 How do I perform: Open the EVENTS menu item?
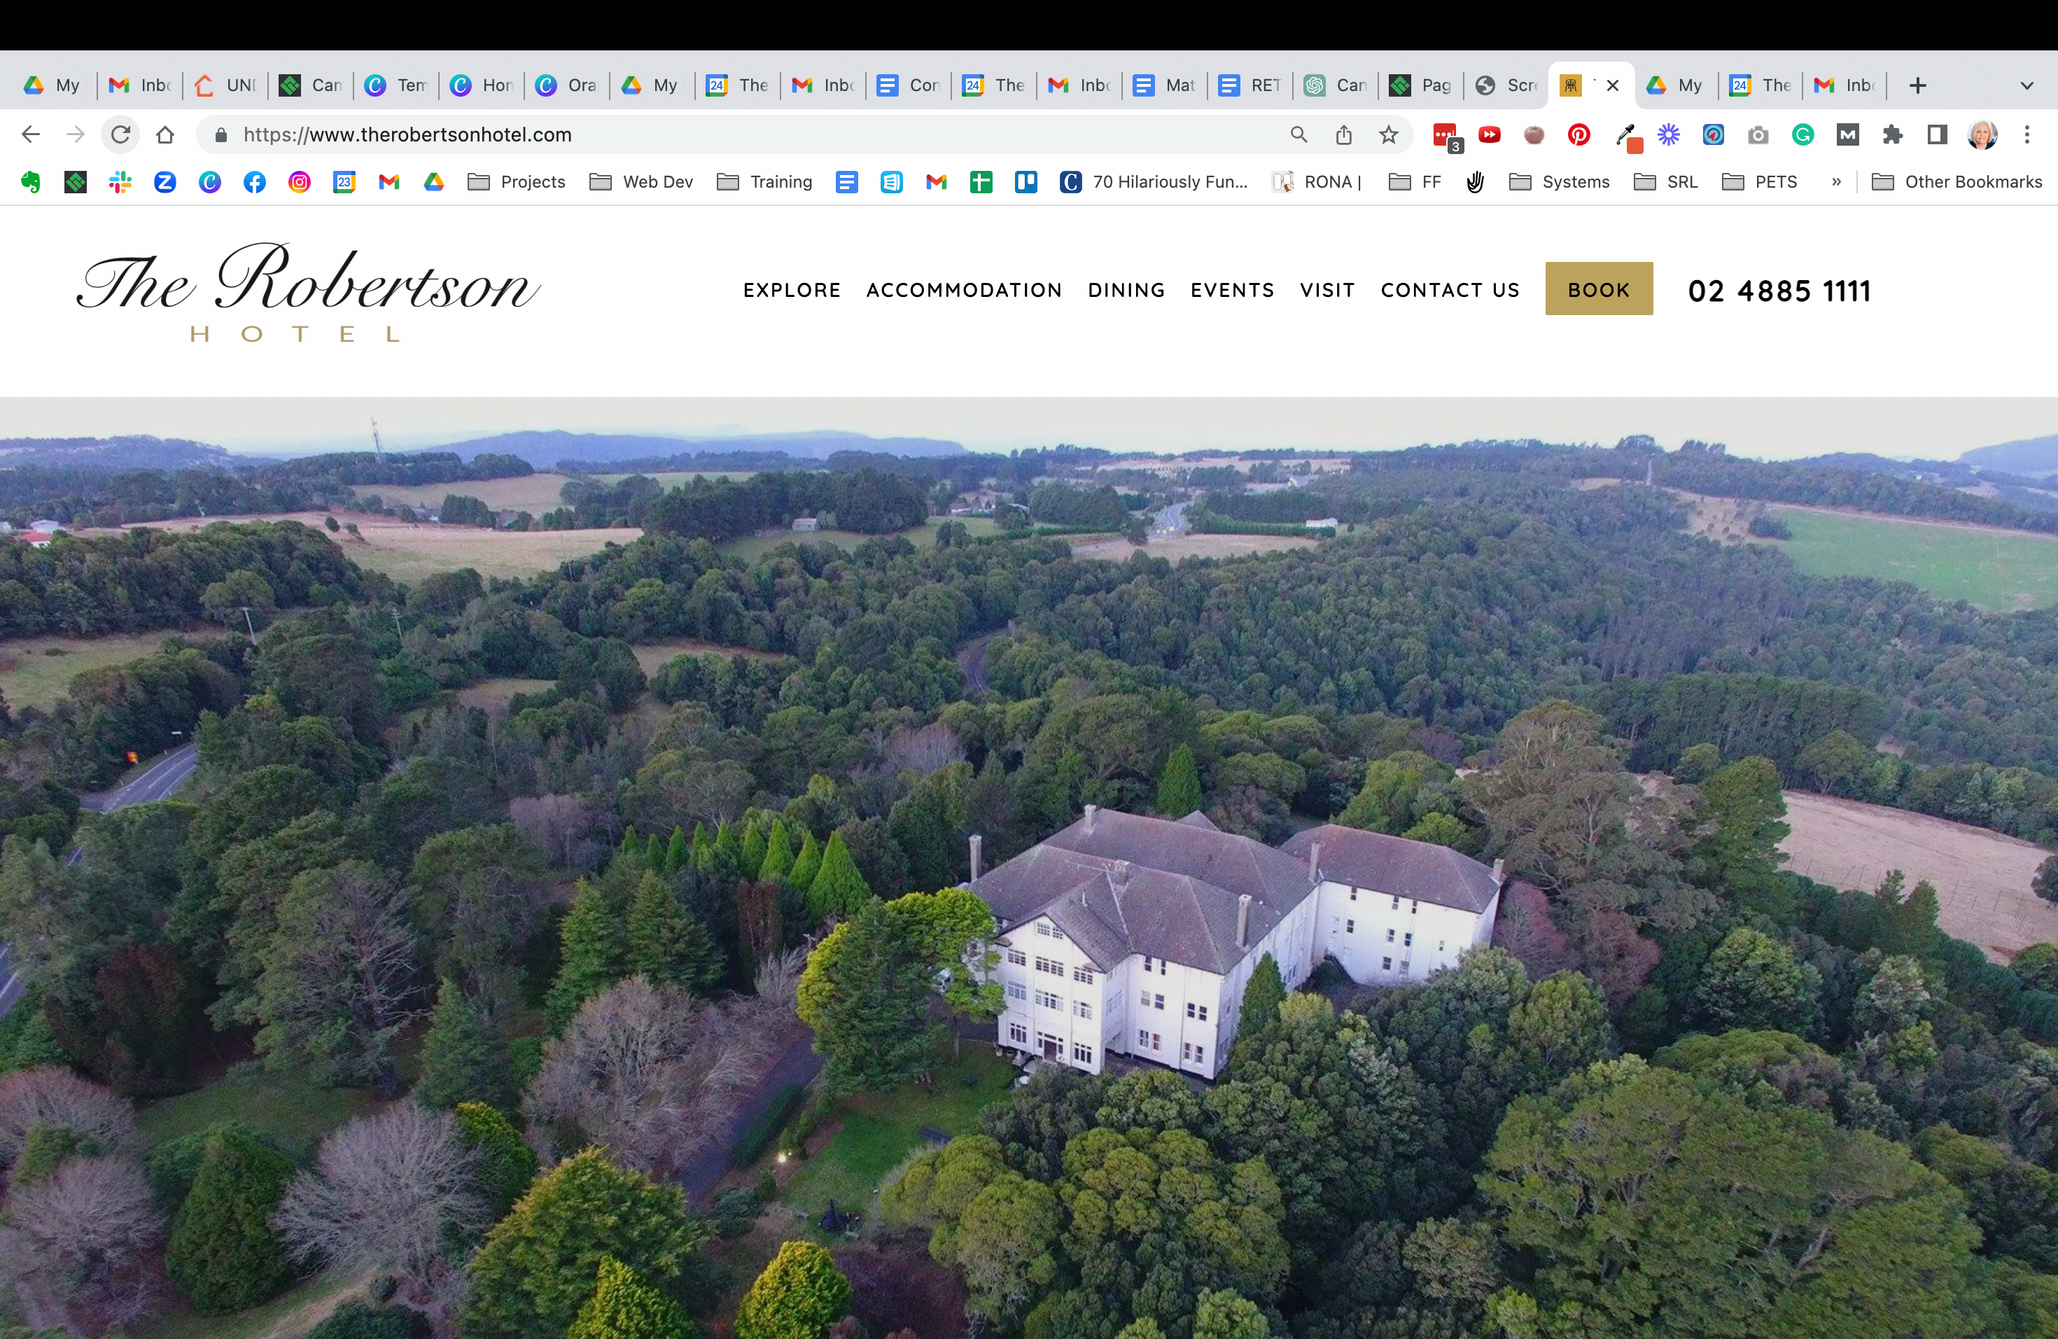pyautogui.click(x=1232, y=290)
